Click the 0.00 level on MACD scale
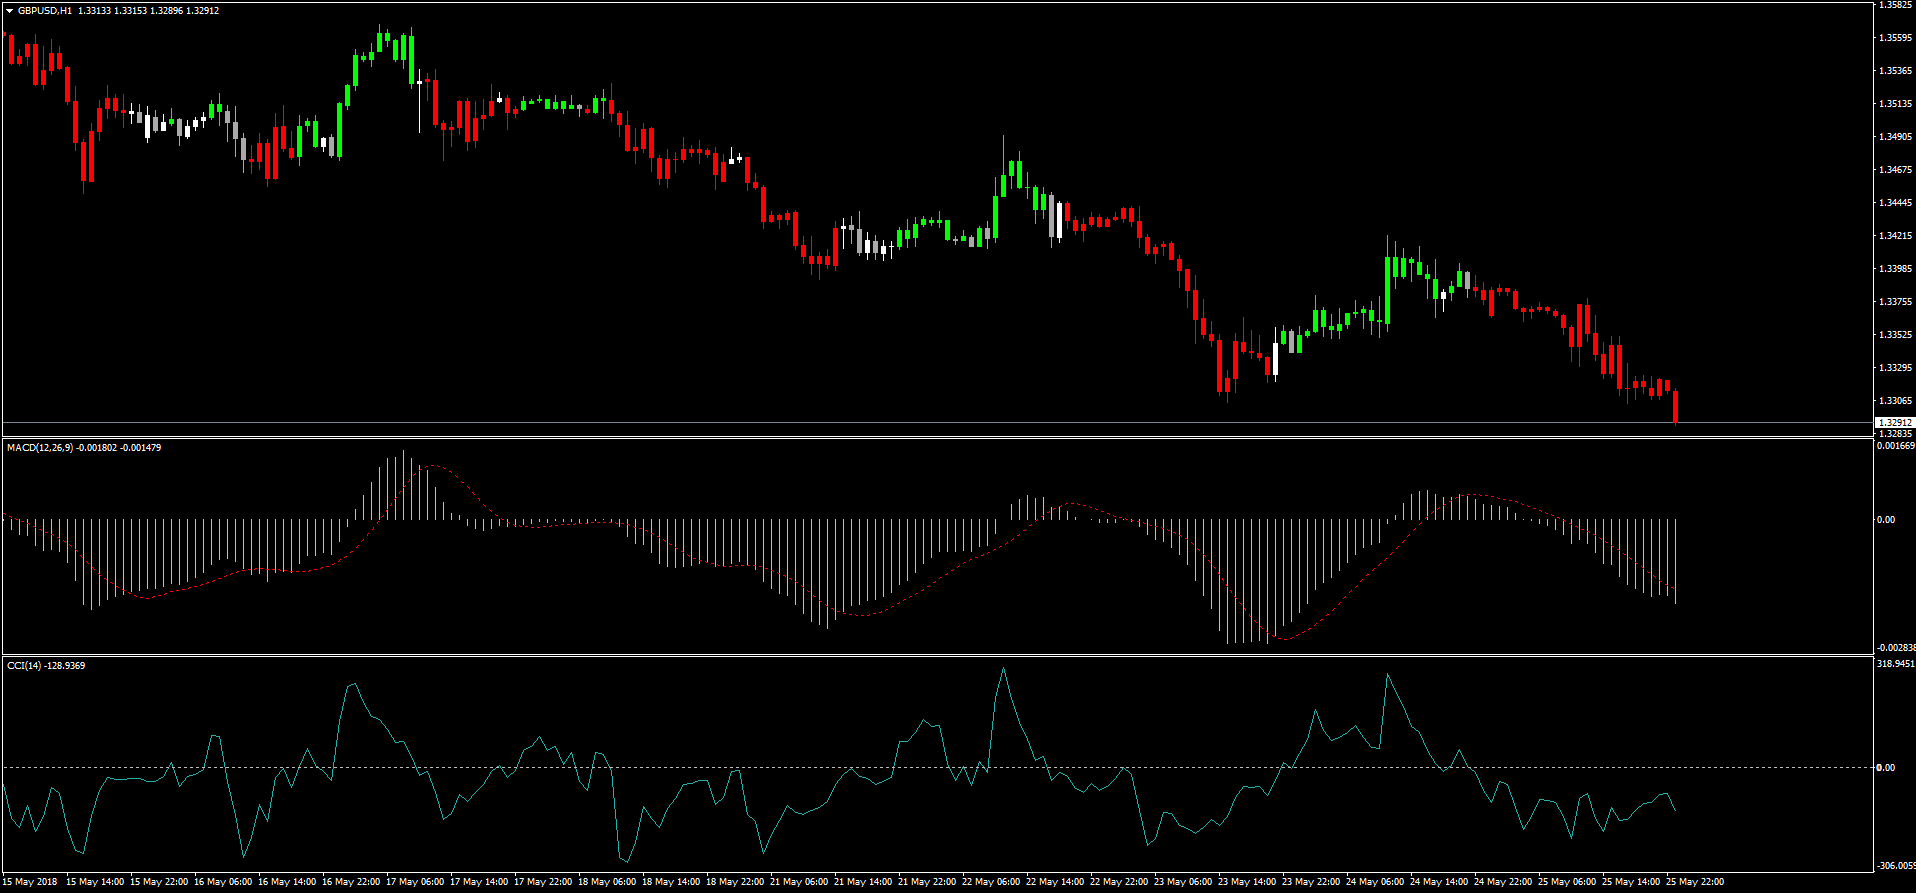The width and height of the screenshot is (1916, 893). point(1886,520)
